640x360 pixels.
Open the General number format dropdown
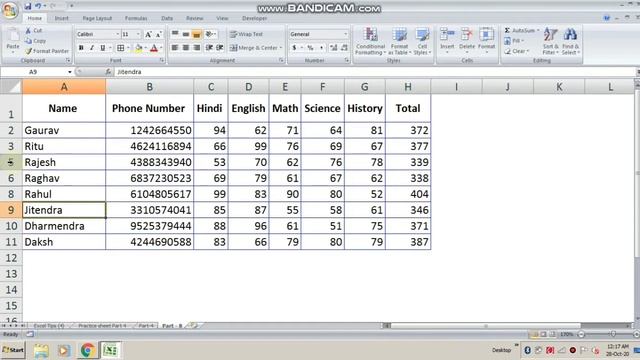[x=346, y=34]
